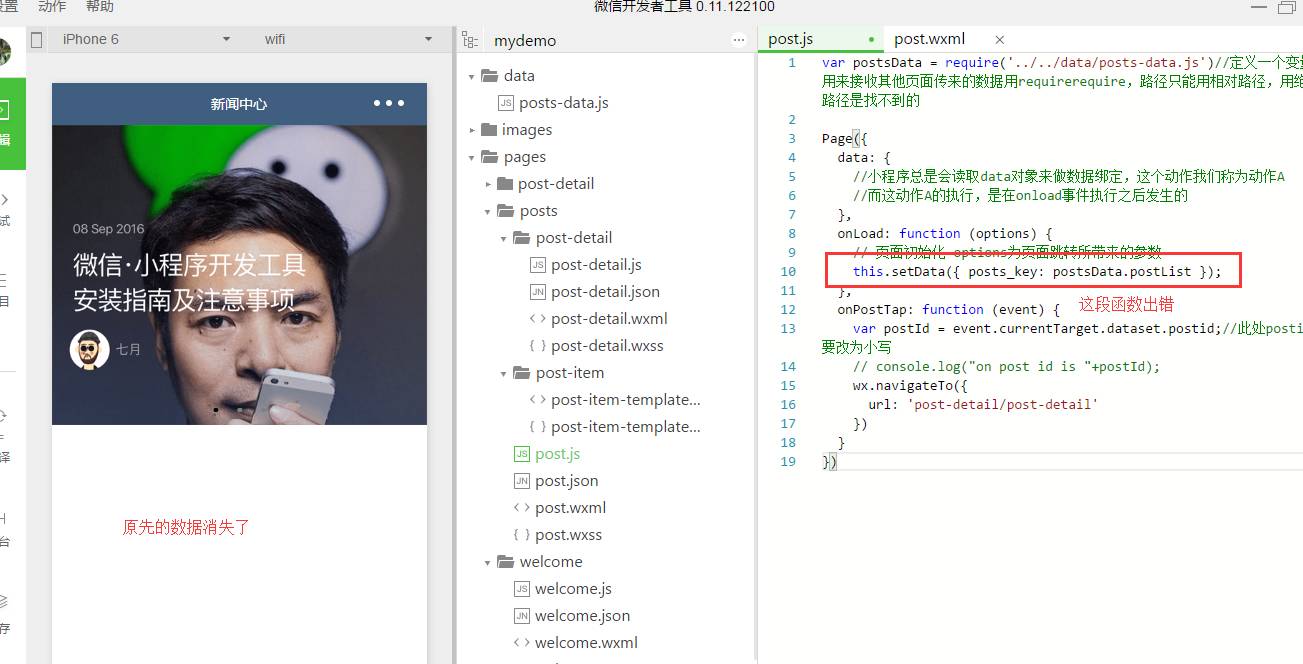The height and width of the screenshot is (664, 1303).
Task: Restore the application window via title bar button
Action: pos(1287,7)
